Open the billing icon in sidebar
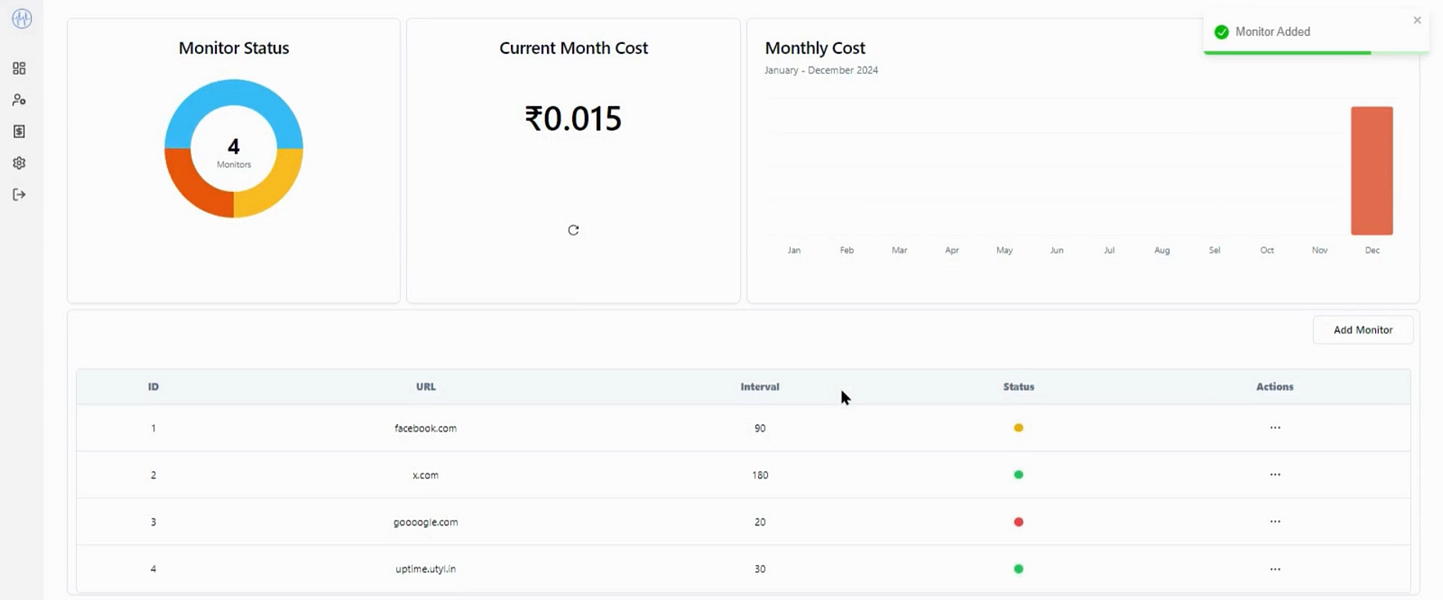1443x600 pixels. (19, 132)
